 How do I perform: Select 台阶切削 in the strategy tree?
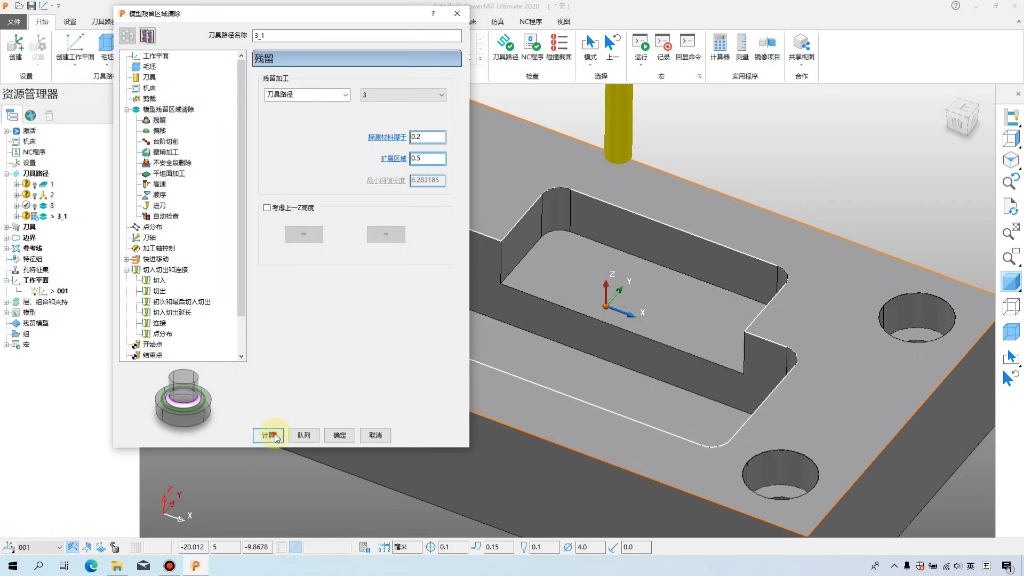point(165,141)
